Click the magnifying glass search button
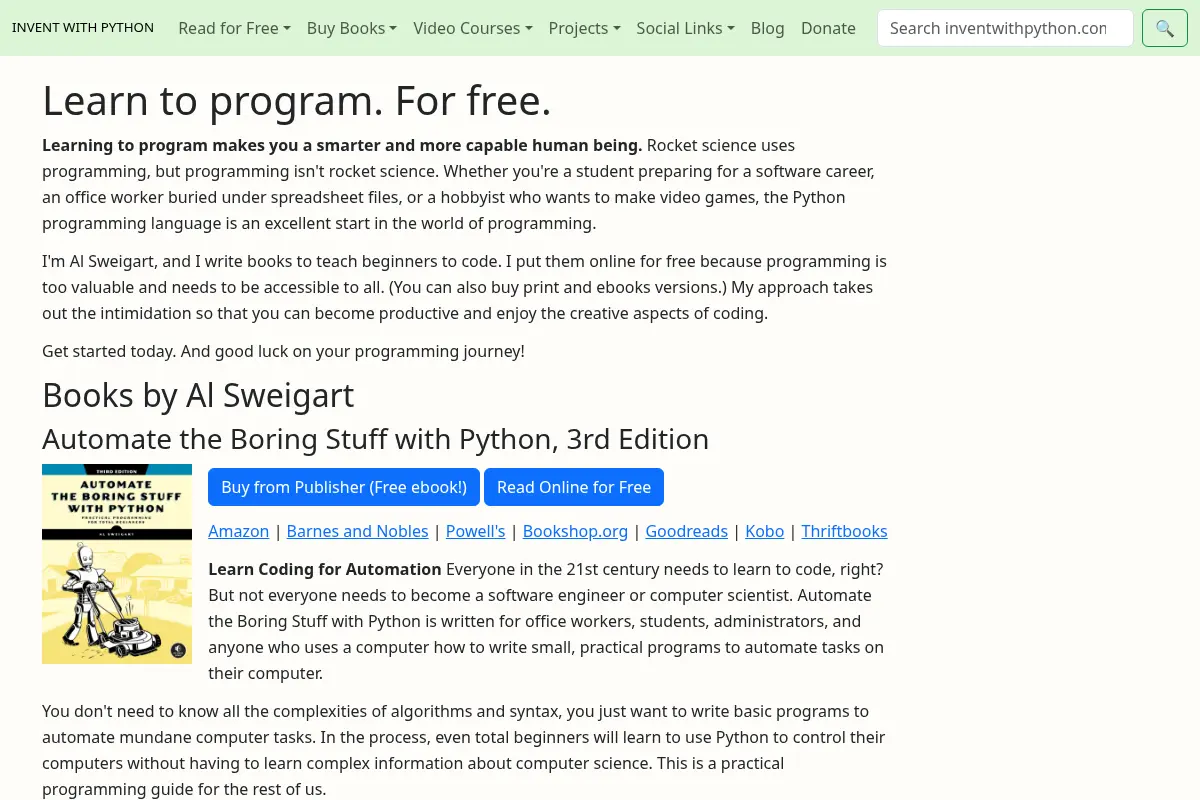The width and height of the screenshot is (1200, 800). click(x=1164, y=28)
